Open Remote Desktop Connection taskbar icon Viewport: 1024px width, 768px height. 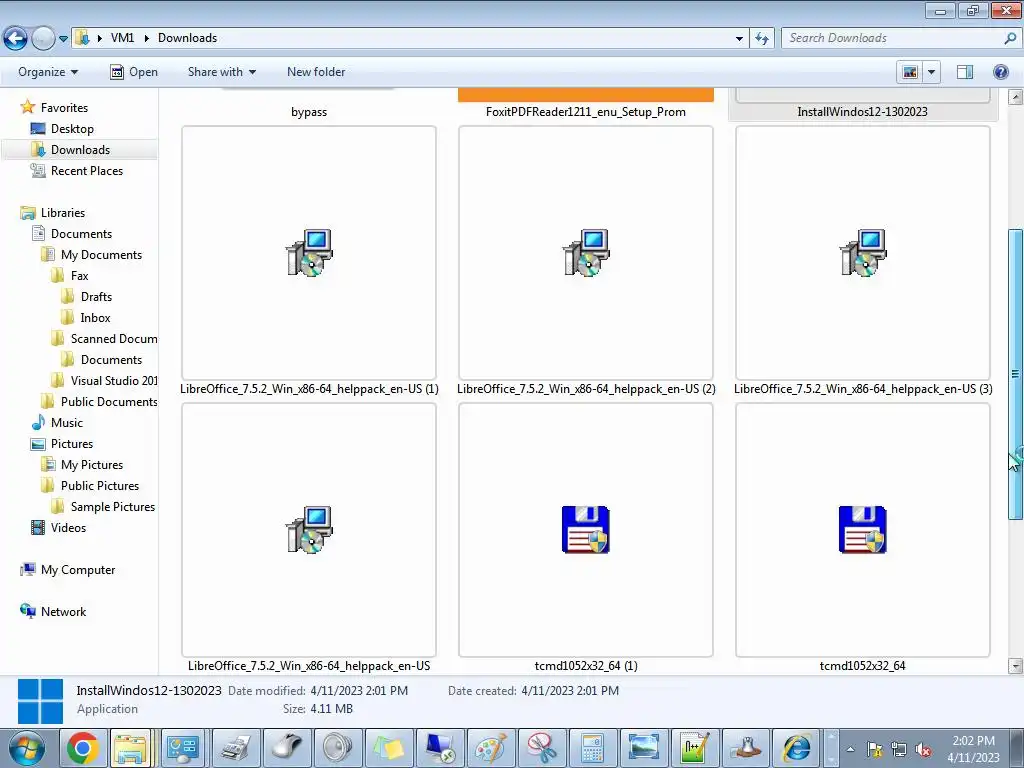[440, 748]
